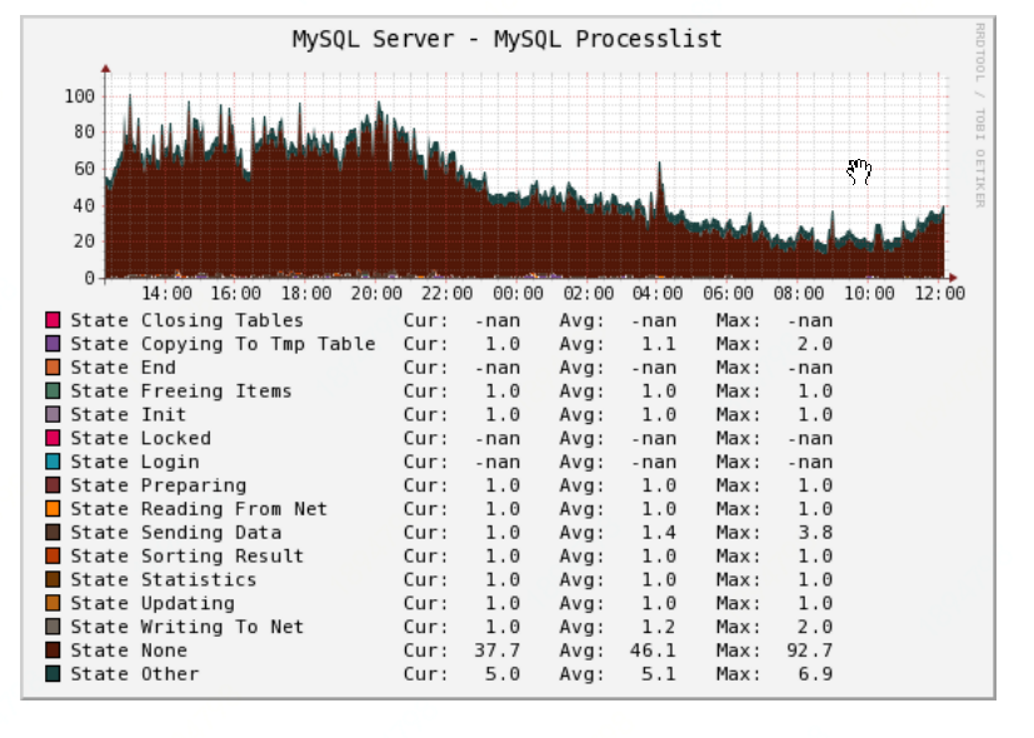Click the 60 value on the y-axis

[84, 169]
